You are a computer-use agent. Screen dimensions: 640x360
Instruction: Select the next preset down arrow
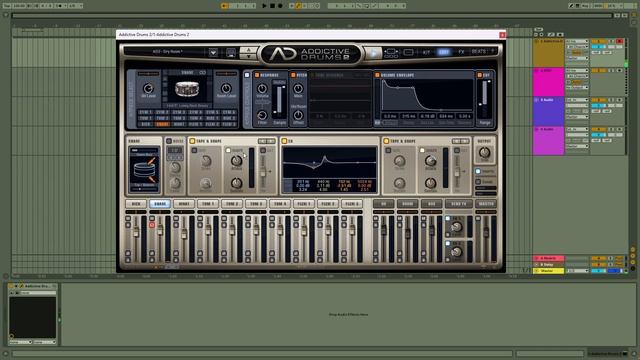(249, 56)
